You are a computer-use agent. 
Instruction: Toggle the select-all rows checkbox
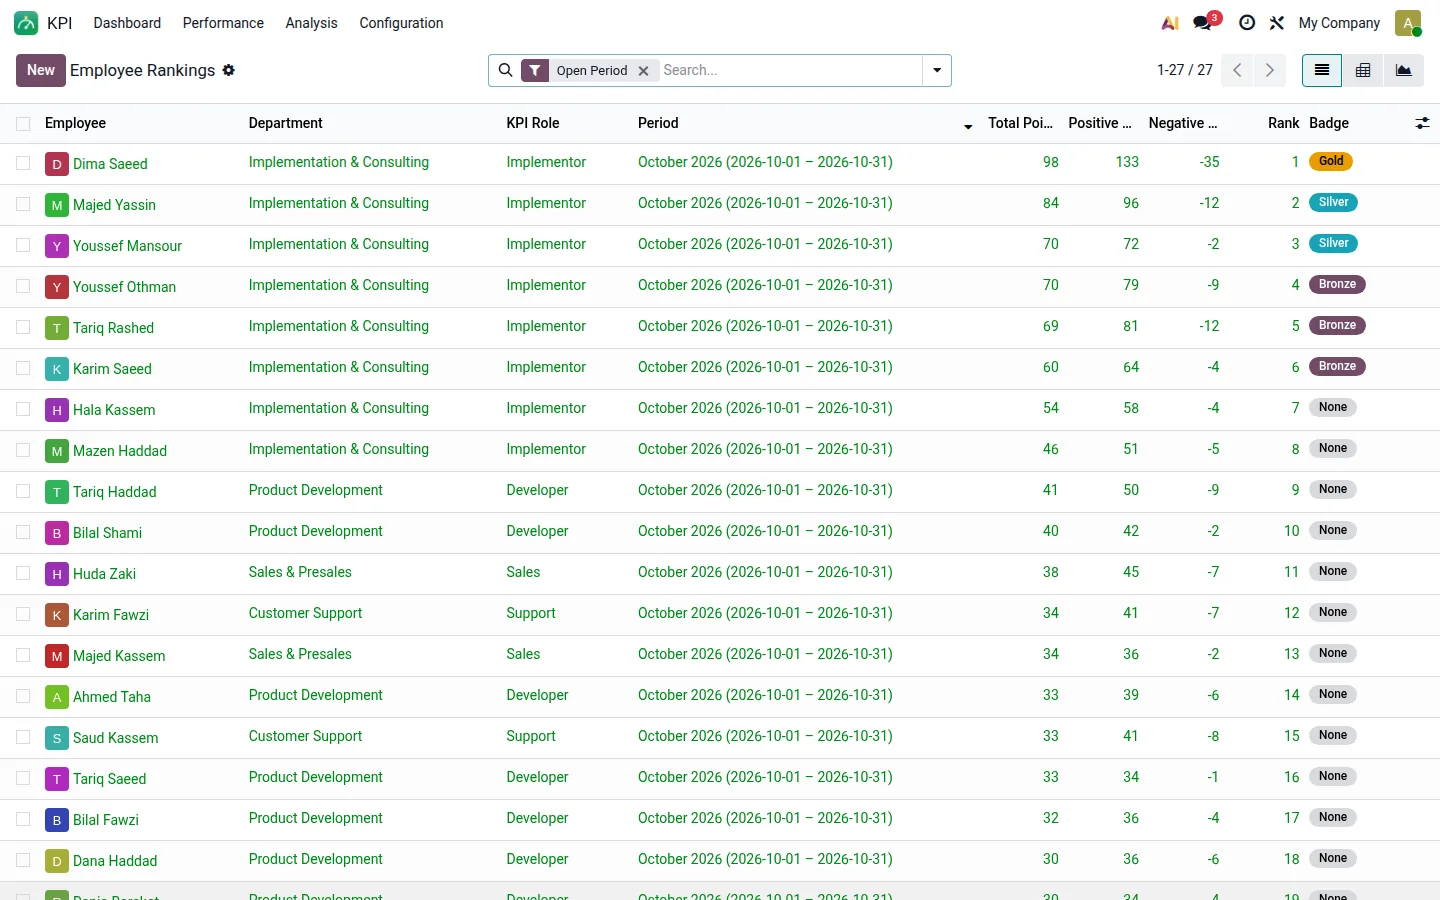click(23, 123)
